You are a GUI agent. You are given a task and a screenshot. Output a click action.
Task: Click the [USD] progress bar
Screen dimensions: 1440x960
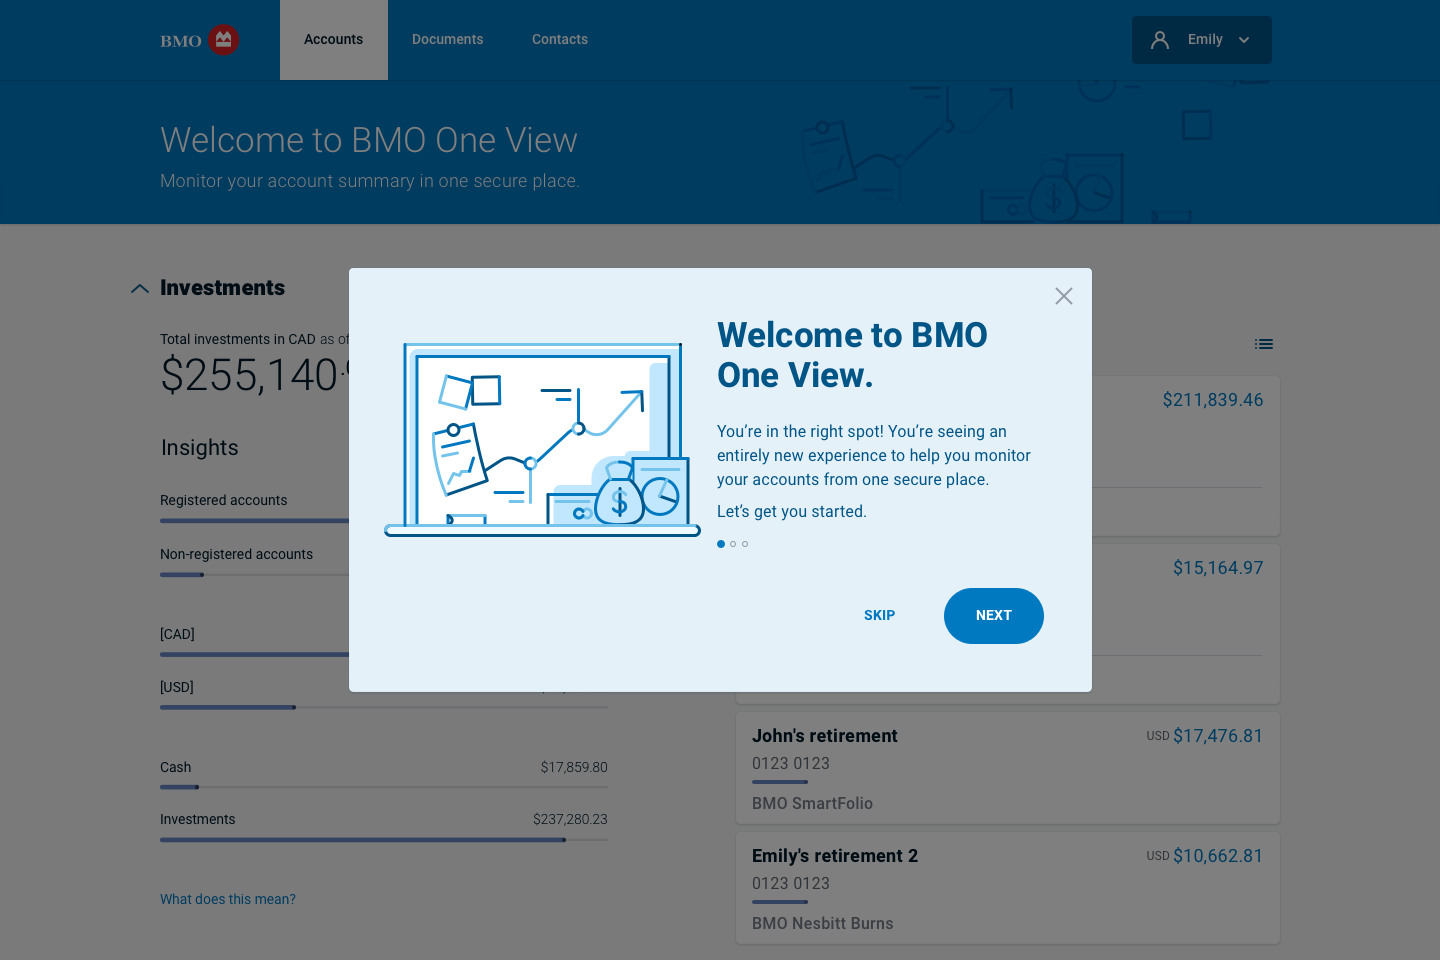click(x=384, y=707)
